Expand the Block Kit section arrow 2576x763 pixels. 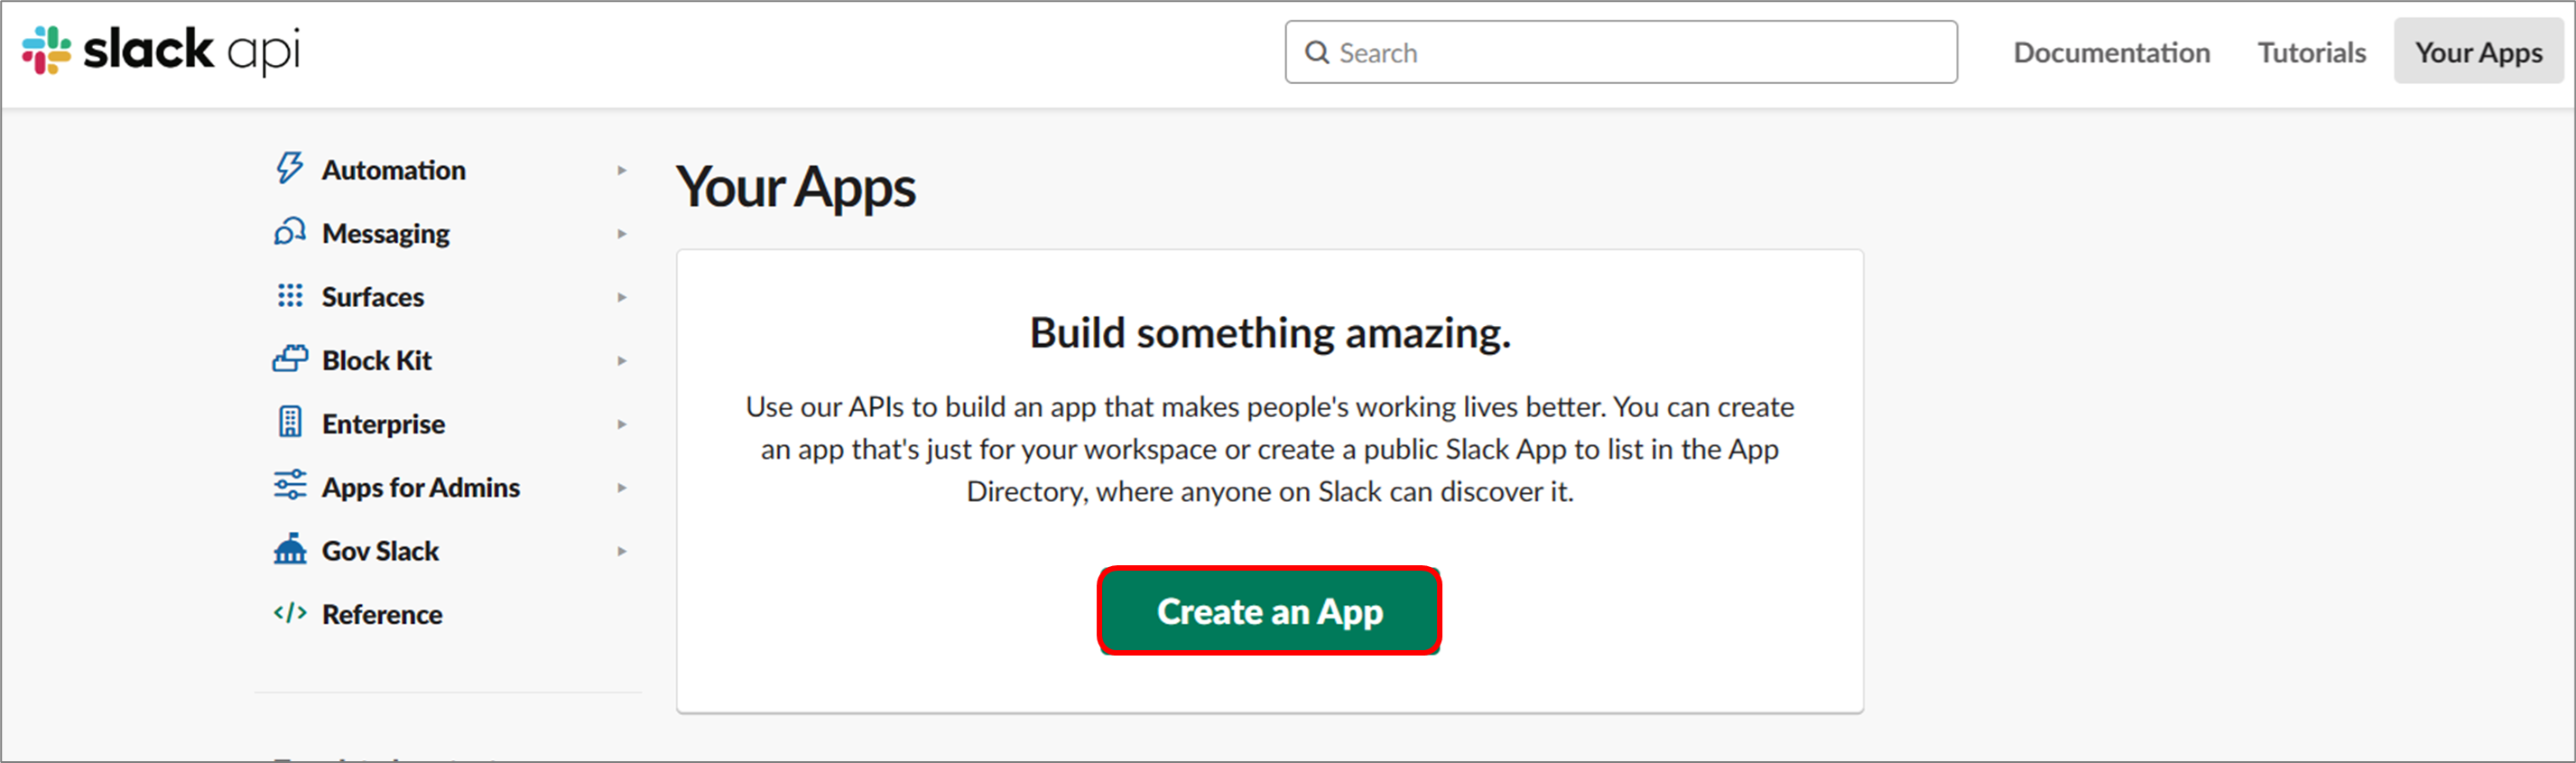(x=622, y=361)
